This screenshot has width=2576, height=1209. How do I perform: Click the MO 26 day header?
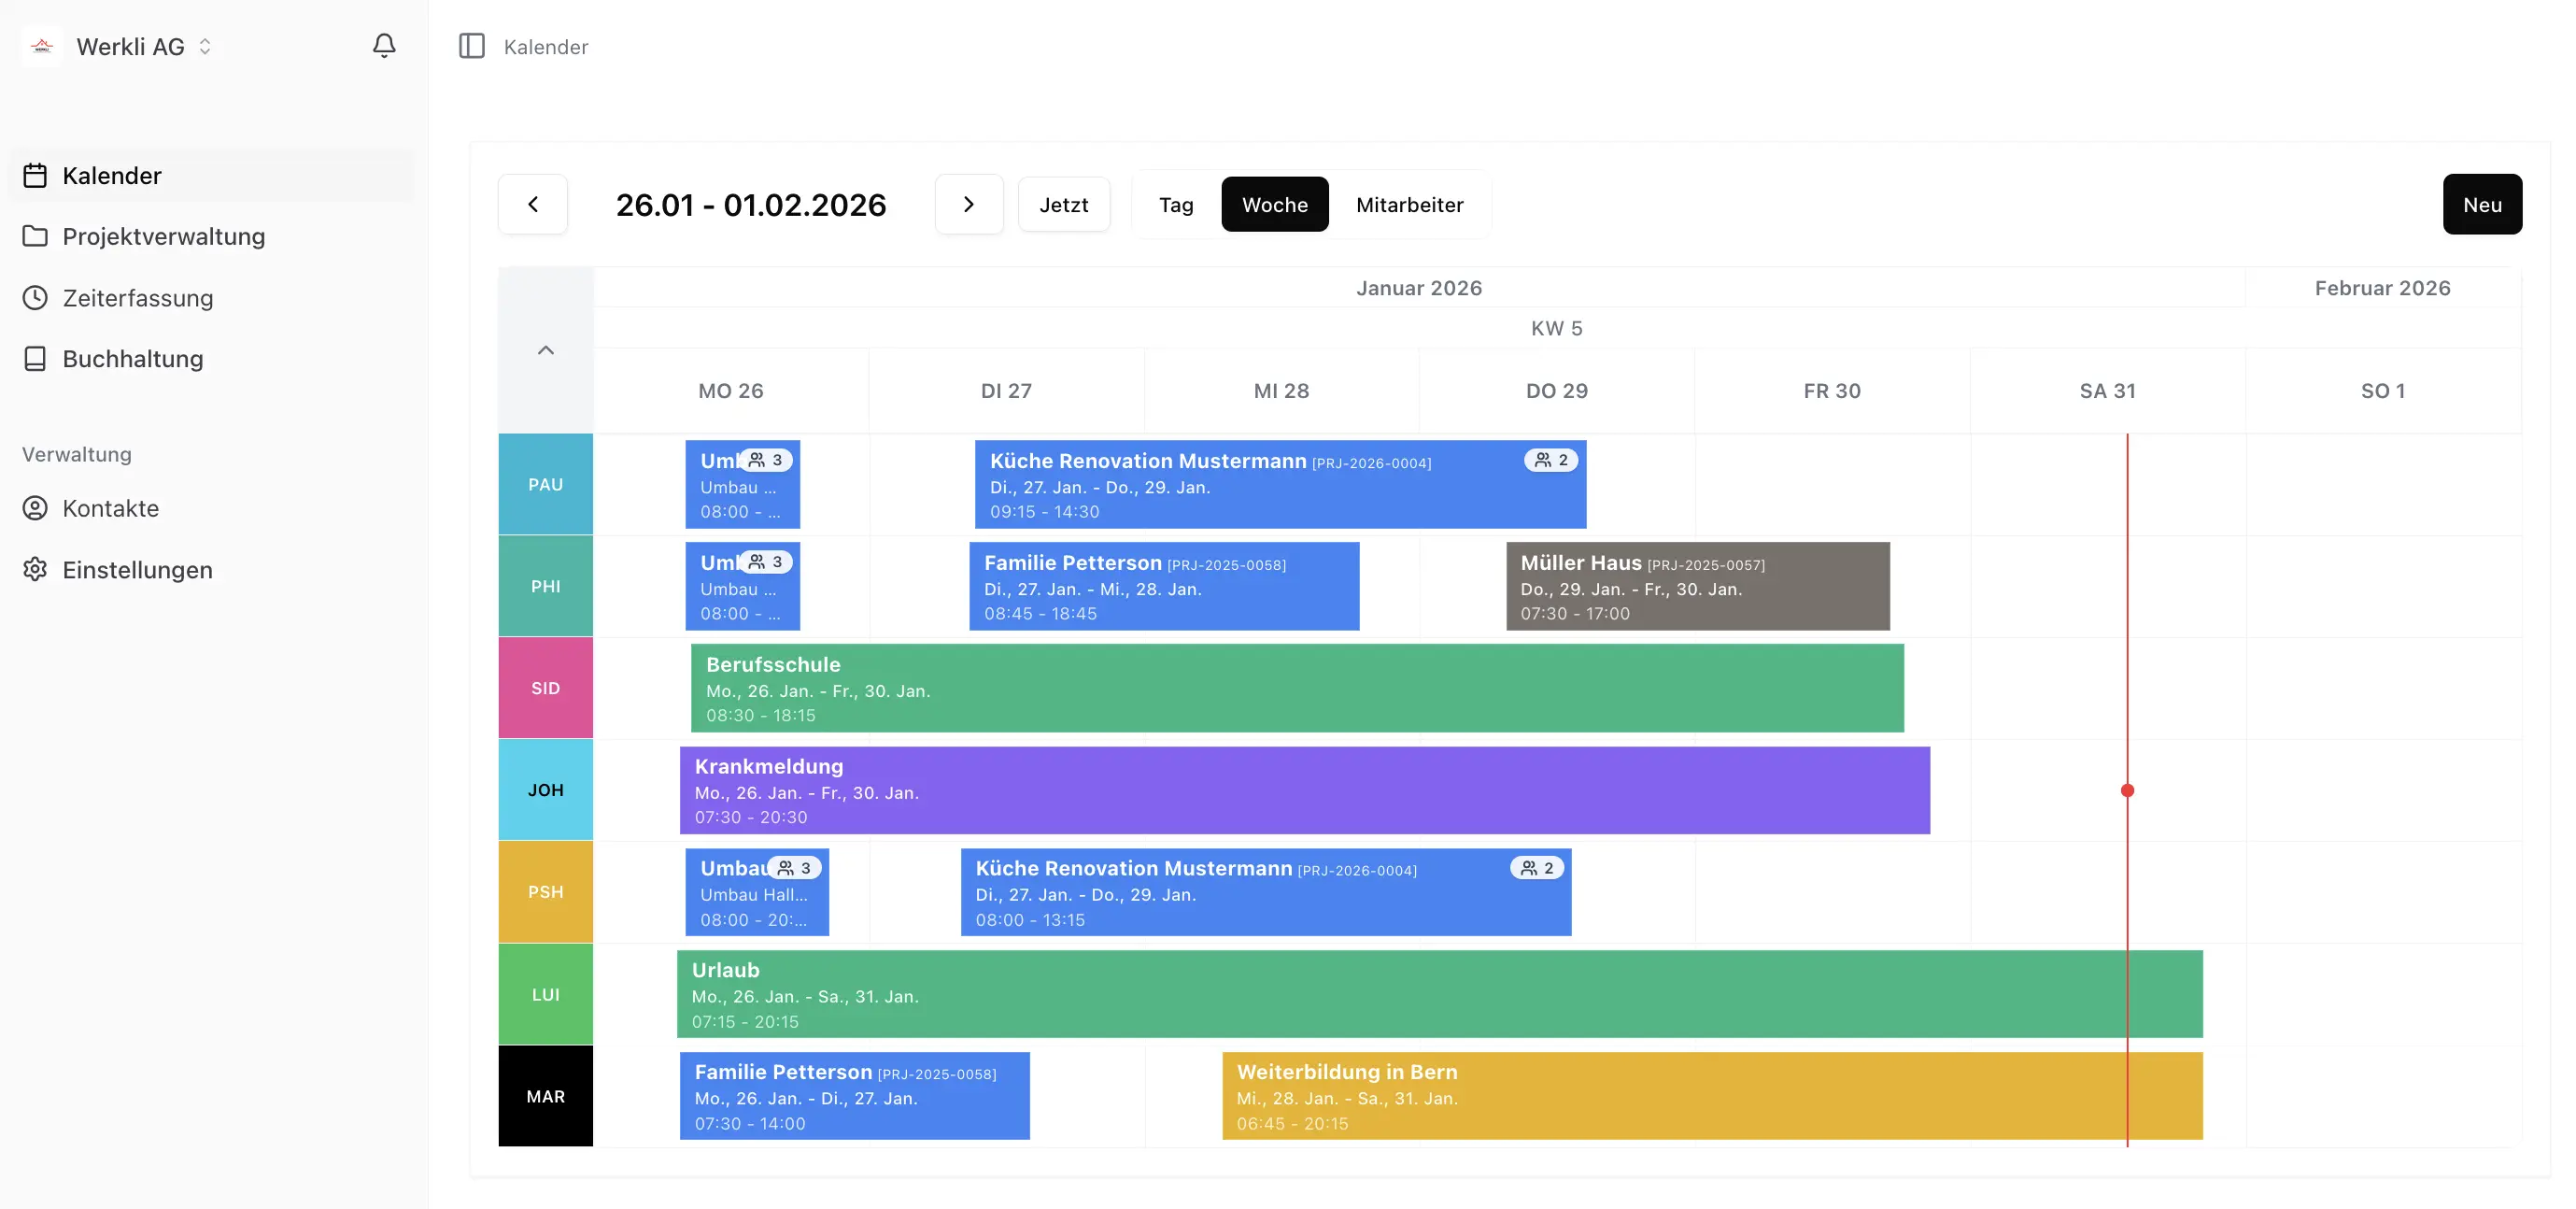pos(731,391)
